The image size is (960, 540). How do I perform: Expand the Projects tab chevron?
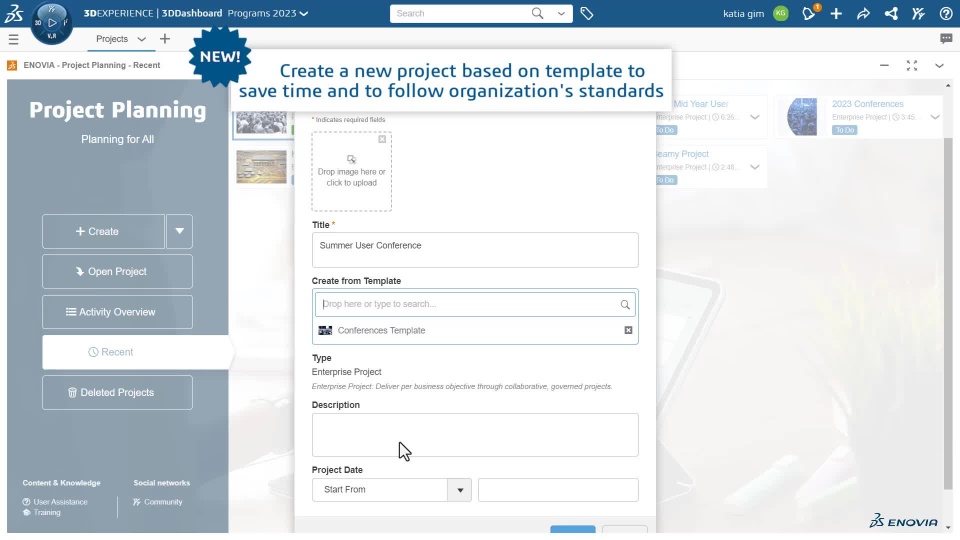click(x=141, y=39)
